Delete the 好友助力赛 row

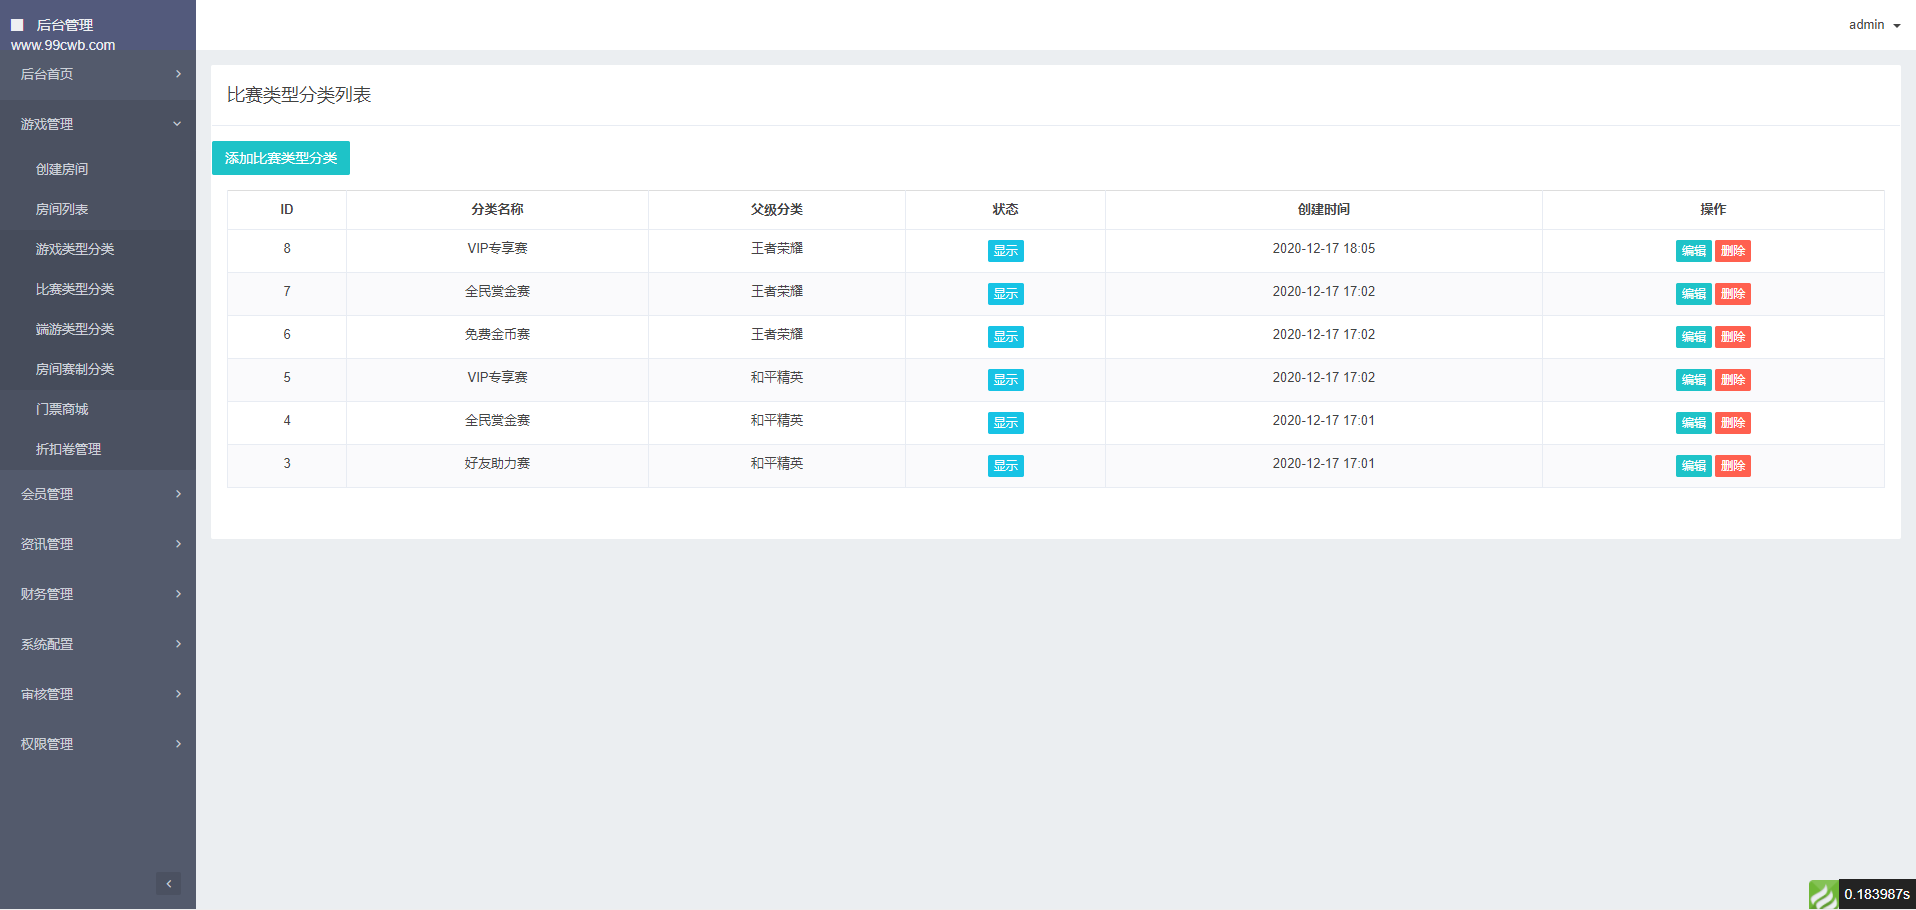coord(1733,466)
